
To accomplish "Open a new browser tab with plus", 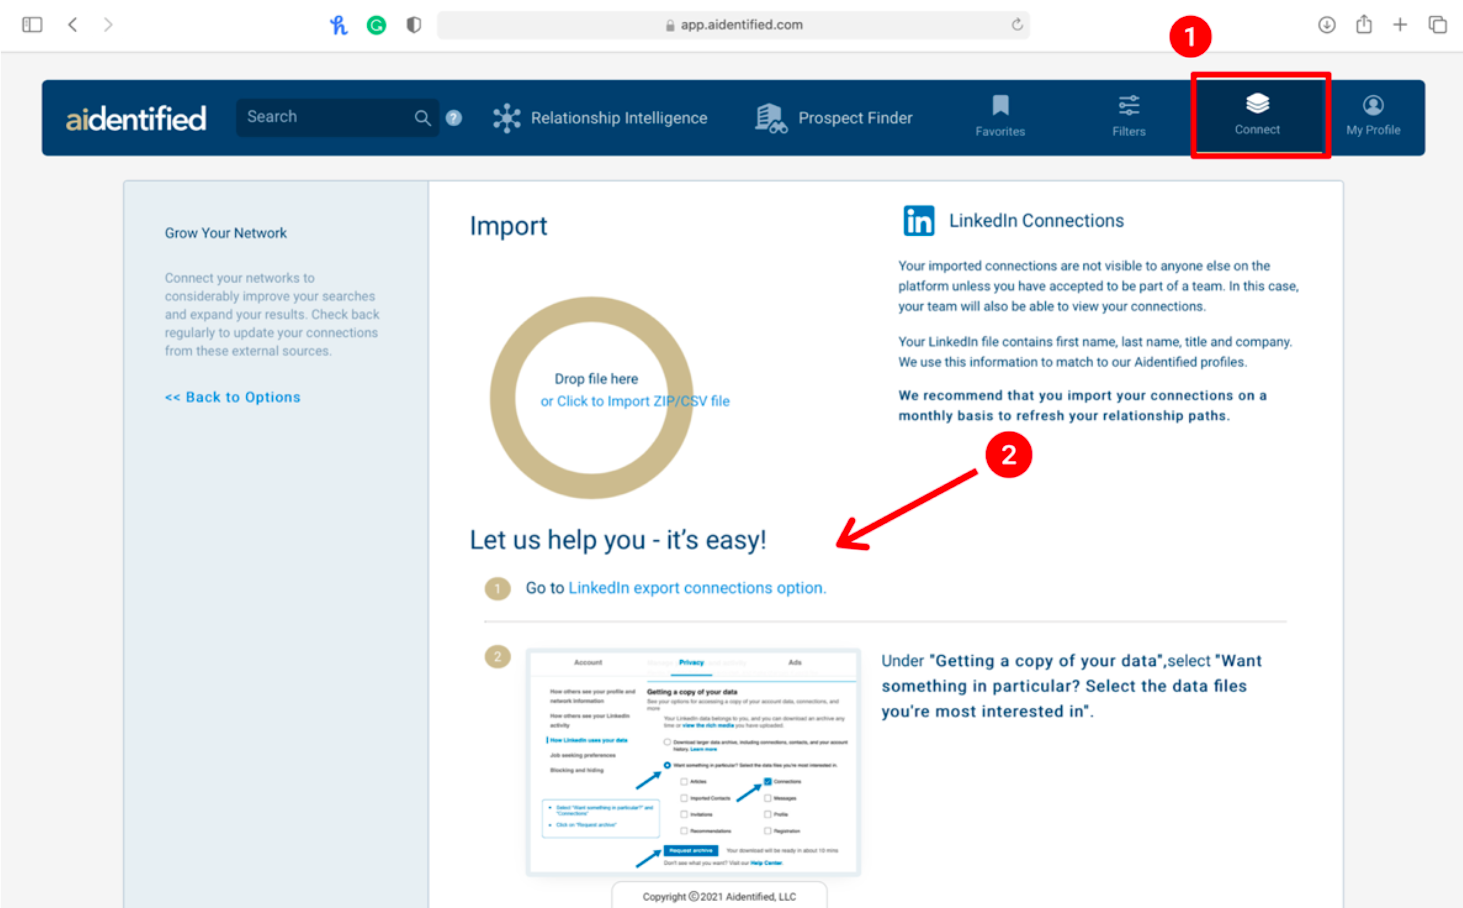I will pyautogui.click(x=1400, y=25).
